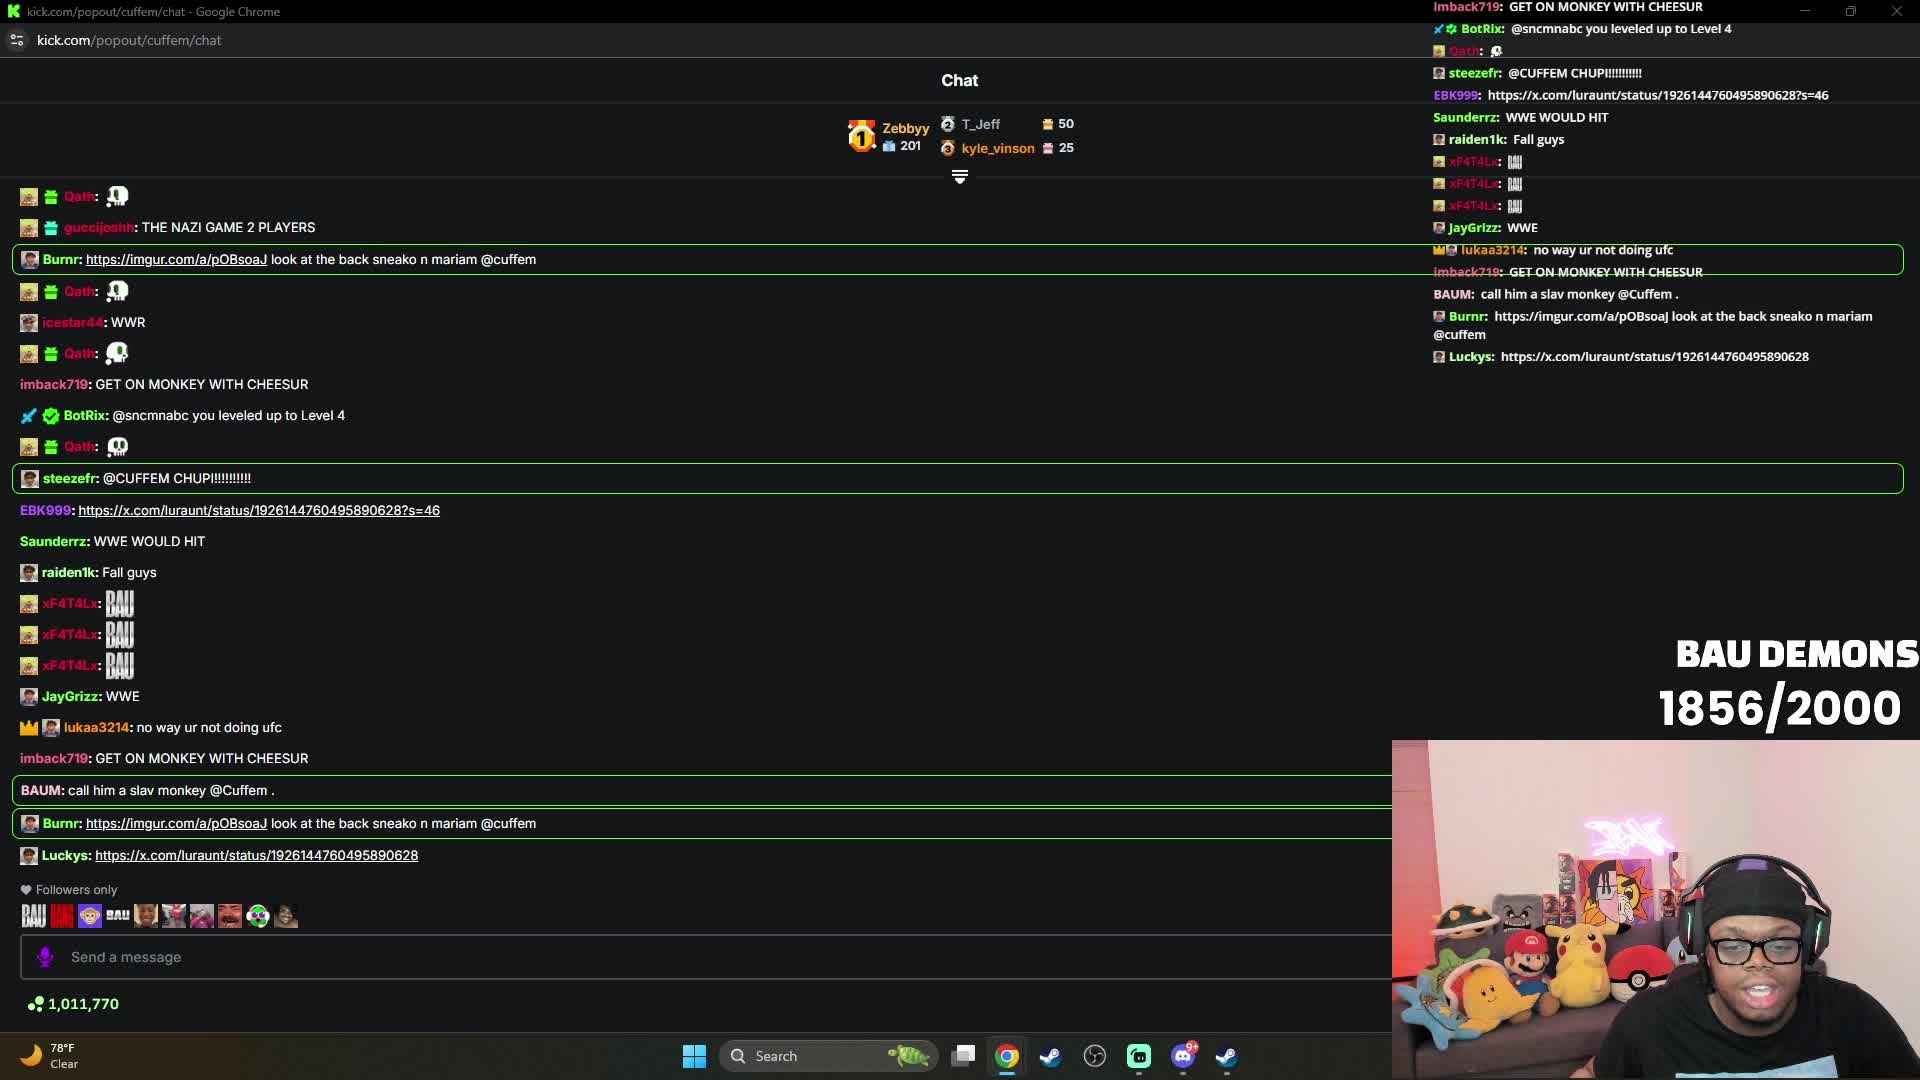Open Burnr's imgur link in first highlighted message

(x=176, y=259)
